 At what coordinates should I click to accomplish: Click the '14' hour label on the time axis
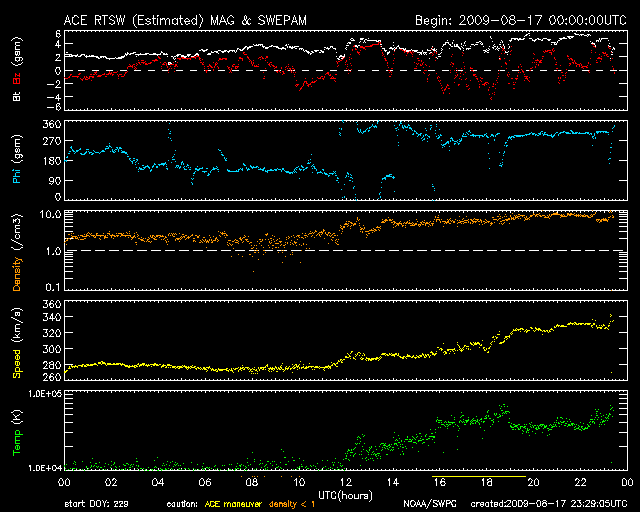click(x=393, y=482)
